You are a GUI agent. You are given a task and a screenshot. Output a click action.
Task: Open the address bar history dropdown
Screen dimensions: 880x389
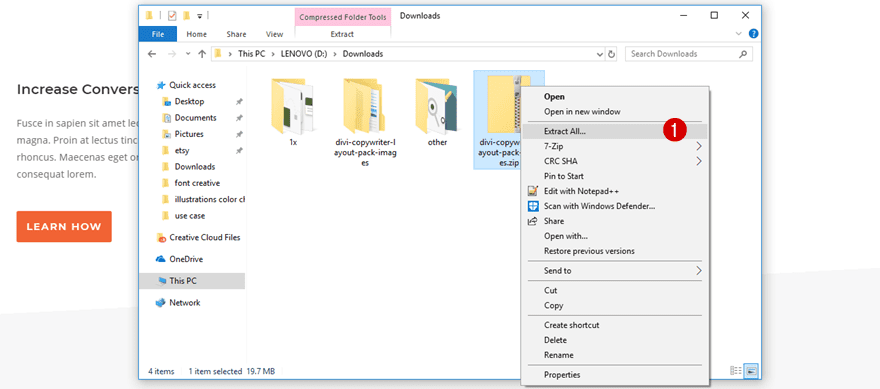pos(600,54)
